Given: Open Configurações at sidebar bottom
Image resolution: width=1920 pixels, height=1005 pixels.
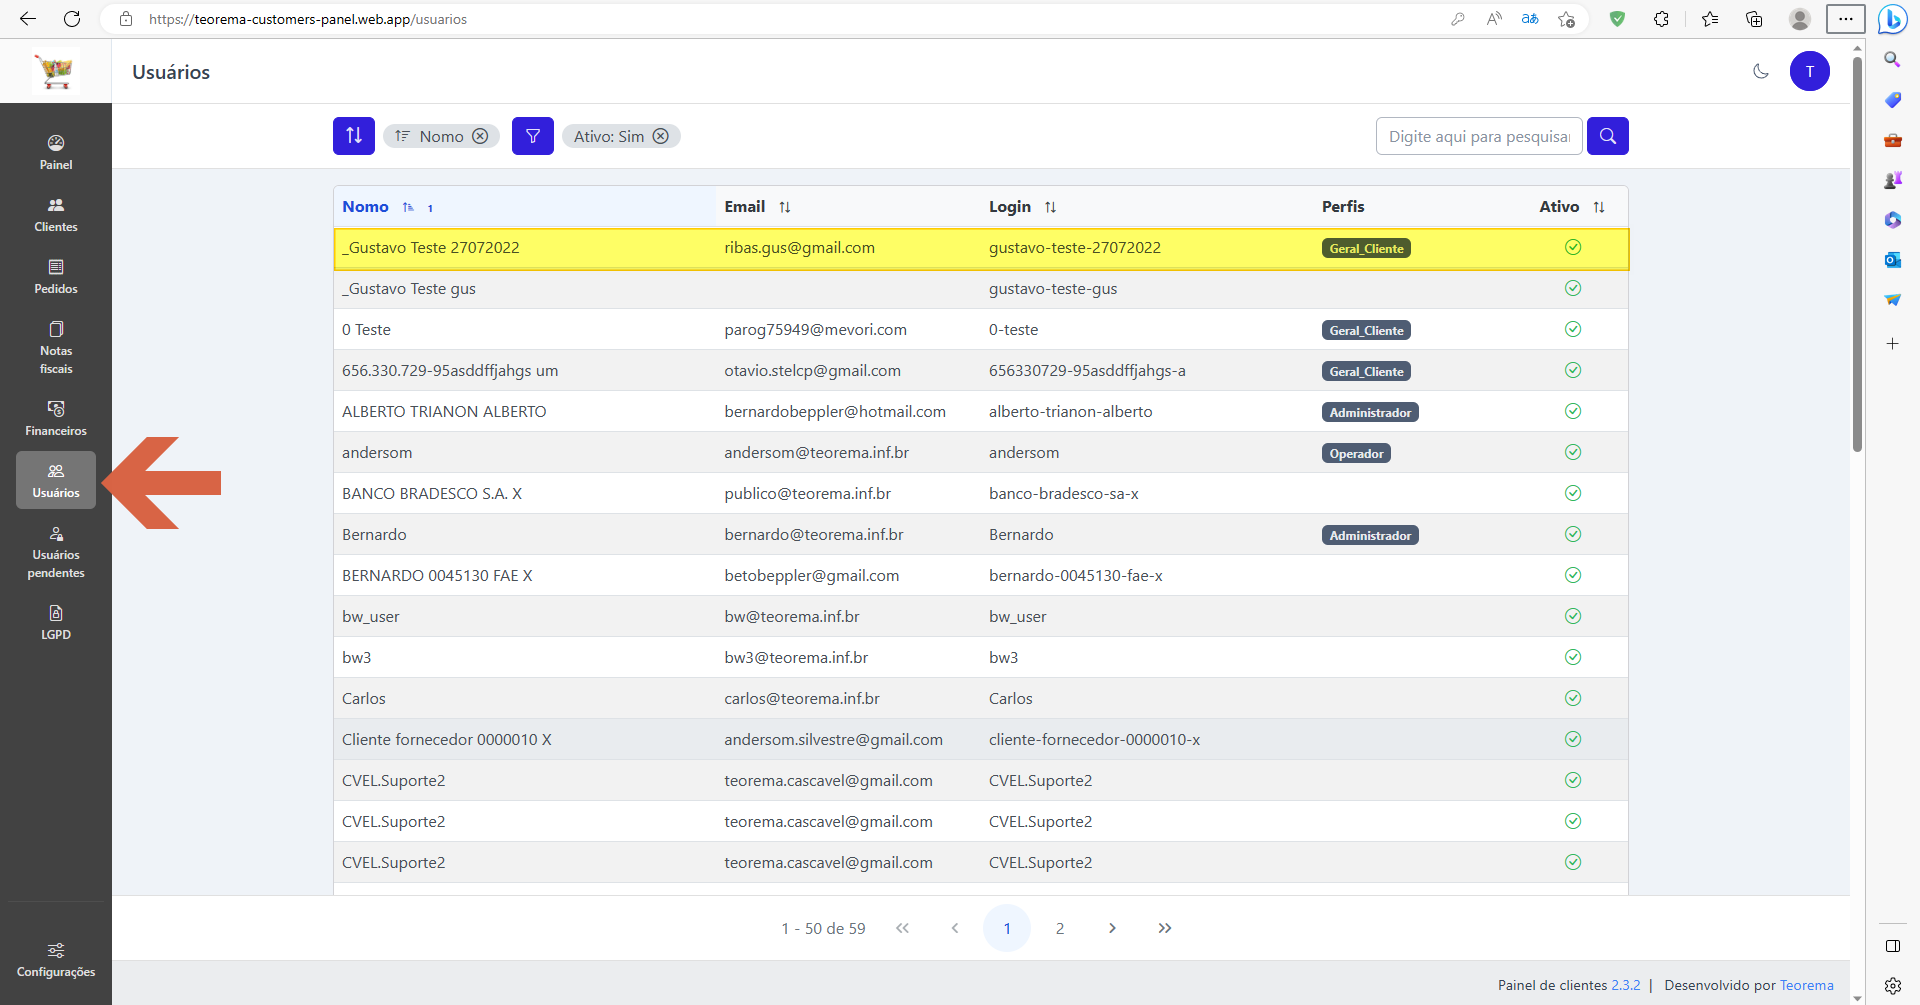Looking at the screenshot, I should click(56, 959).
